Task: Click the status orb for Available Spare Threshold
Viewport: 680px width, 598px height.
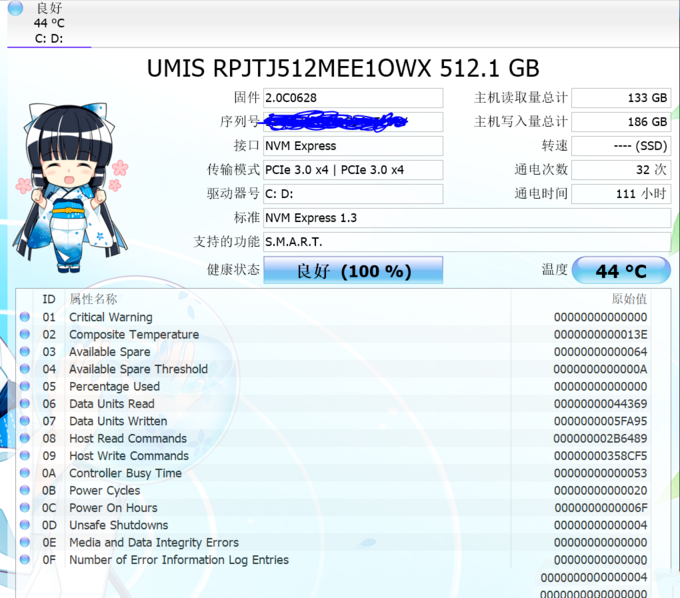Action: click(25, 369)
